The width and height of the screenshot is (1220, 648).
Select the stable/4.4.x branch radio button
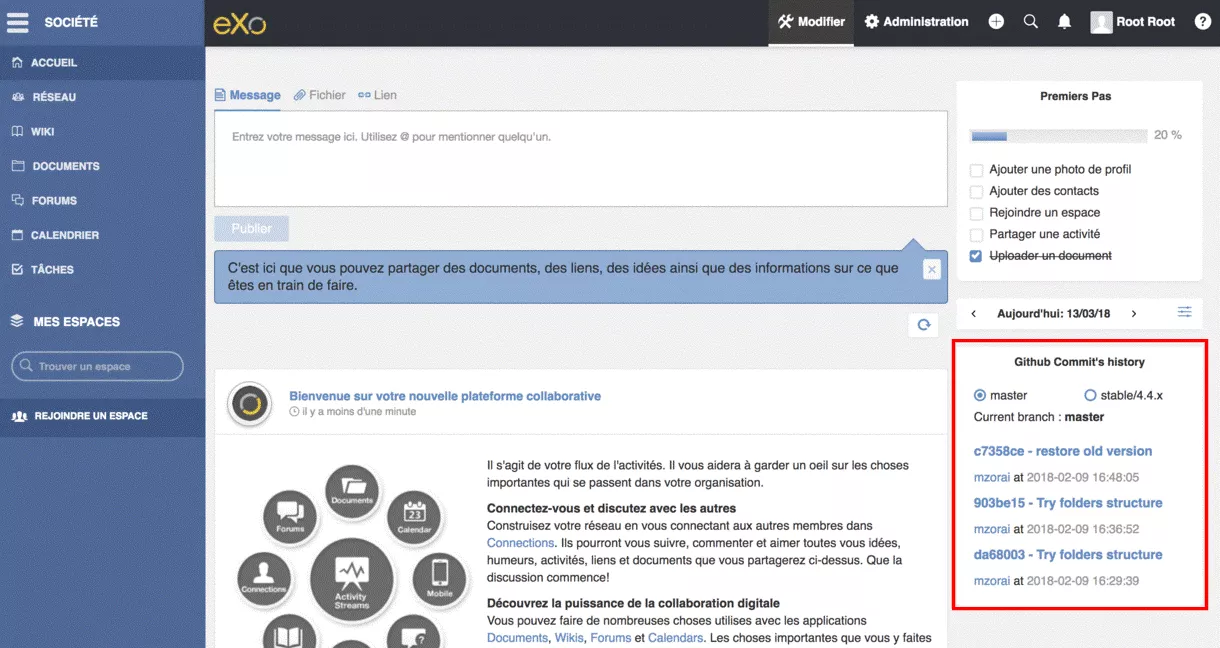click(x=1090, y=395)
